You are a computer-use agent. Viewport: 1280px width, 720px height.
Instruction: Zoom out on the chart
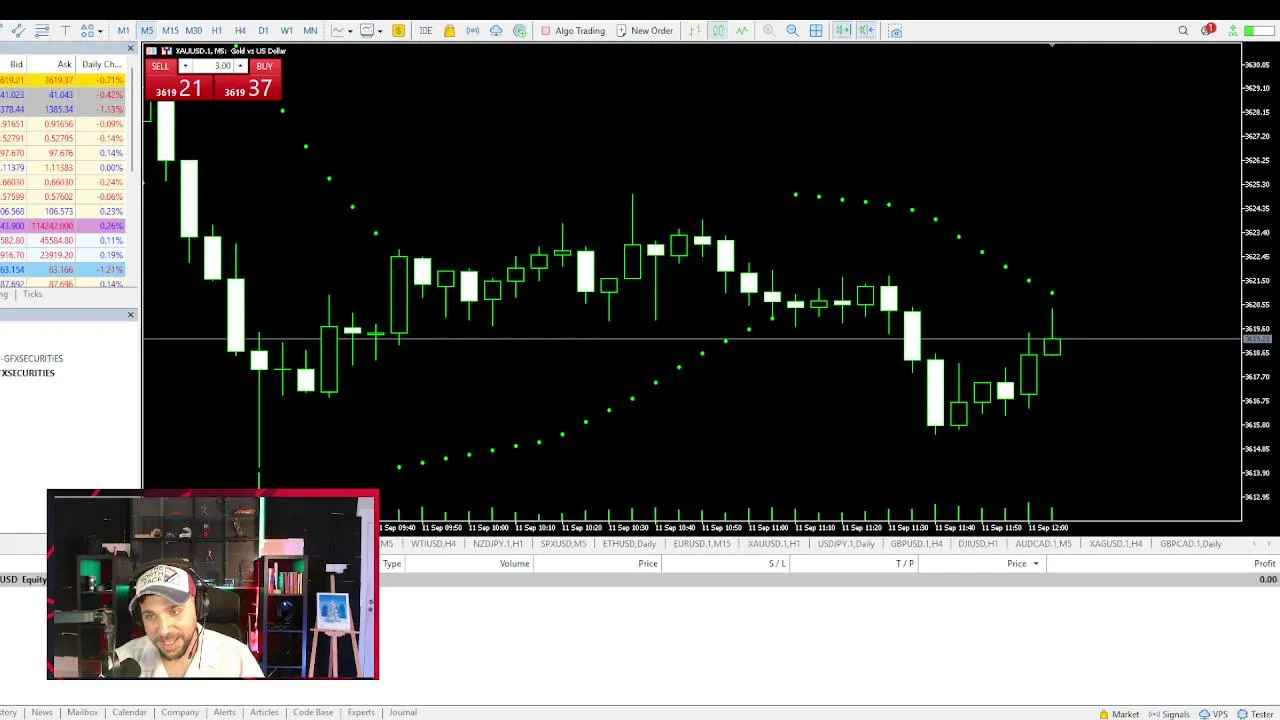pyautogui.click(x=792, y=31)
